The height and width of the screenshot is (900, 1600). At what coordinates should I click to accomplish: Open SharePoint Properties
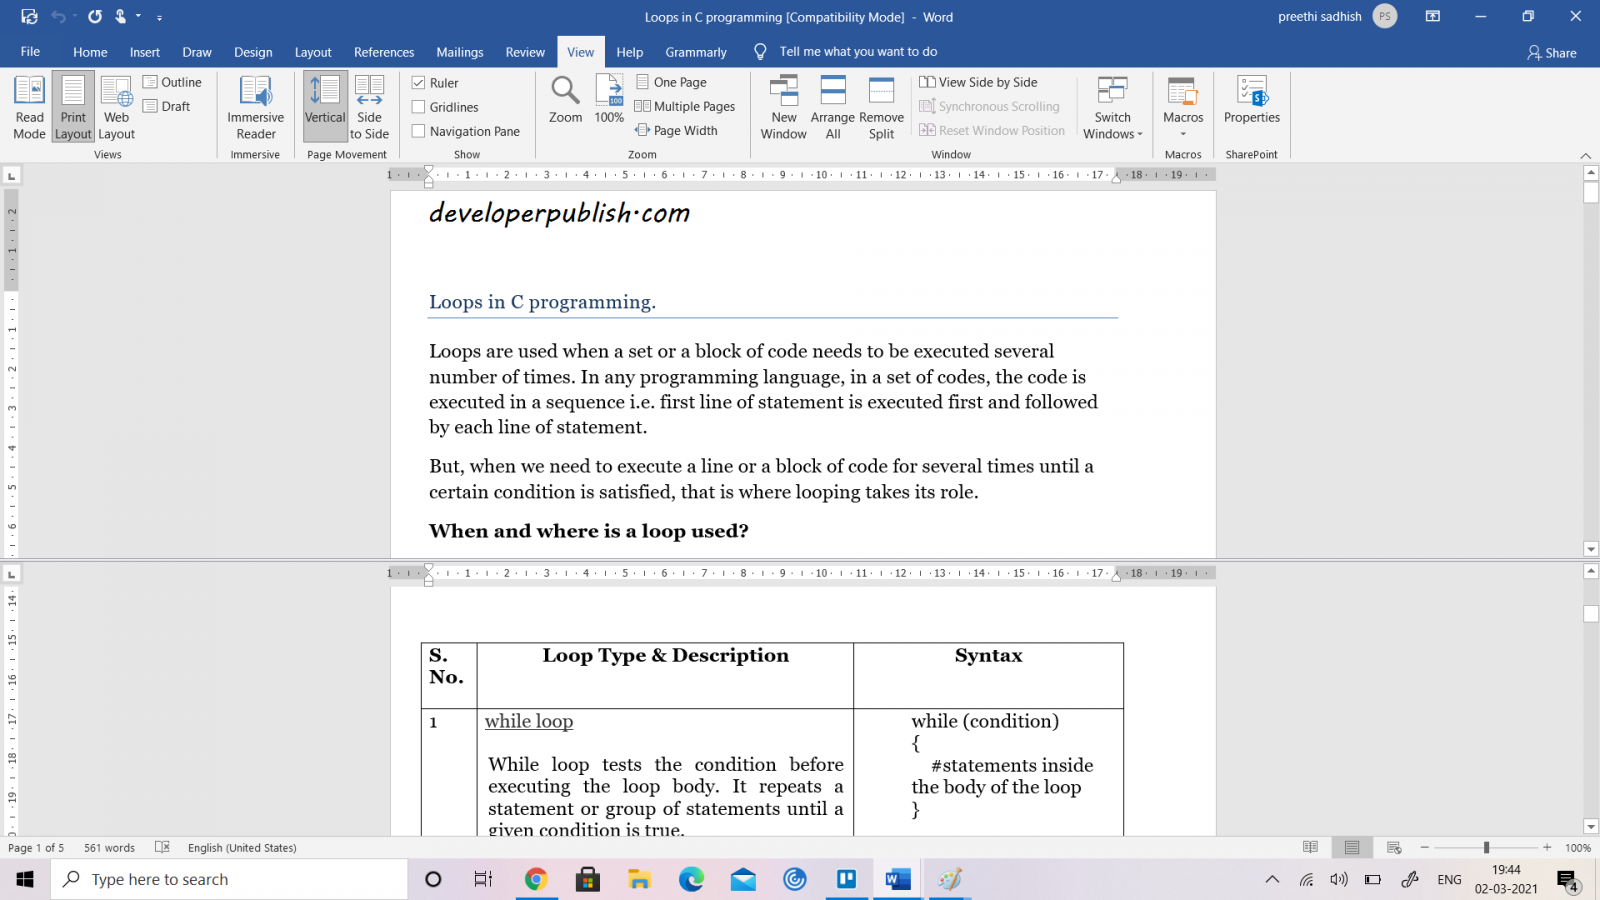1252,105
